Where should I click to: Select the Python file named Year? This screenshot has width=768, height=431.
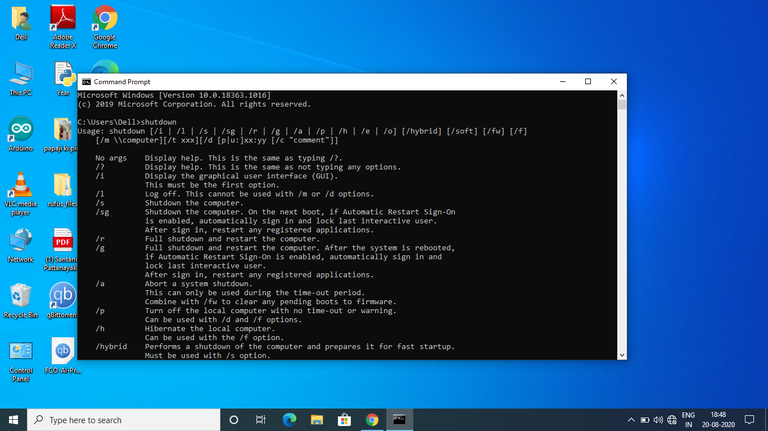[63, 79]
